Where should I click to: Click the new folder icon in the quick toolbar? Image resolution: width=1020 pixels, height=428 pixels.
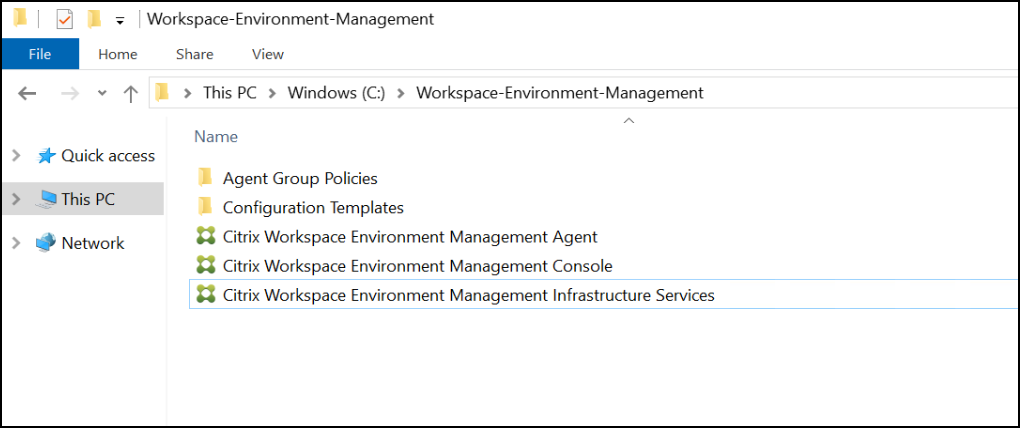click(x=94, y=19)
